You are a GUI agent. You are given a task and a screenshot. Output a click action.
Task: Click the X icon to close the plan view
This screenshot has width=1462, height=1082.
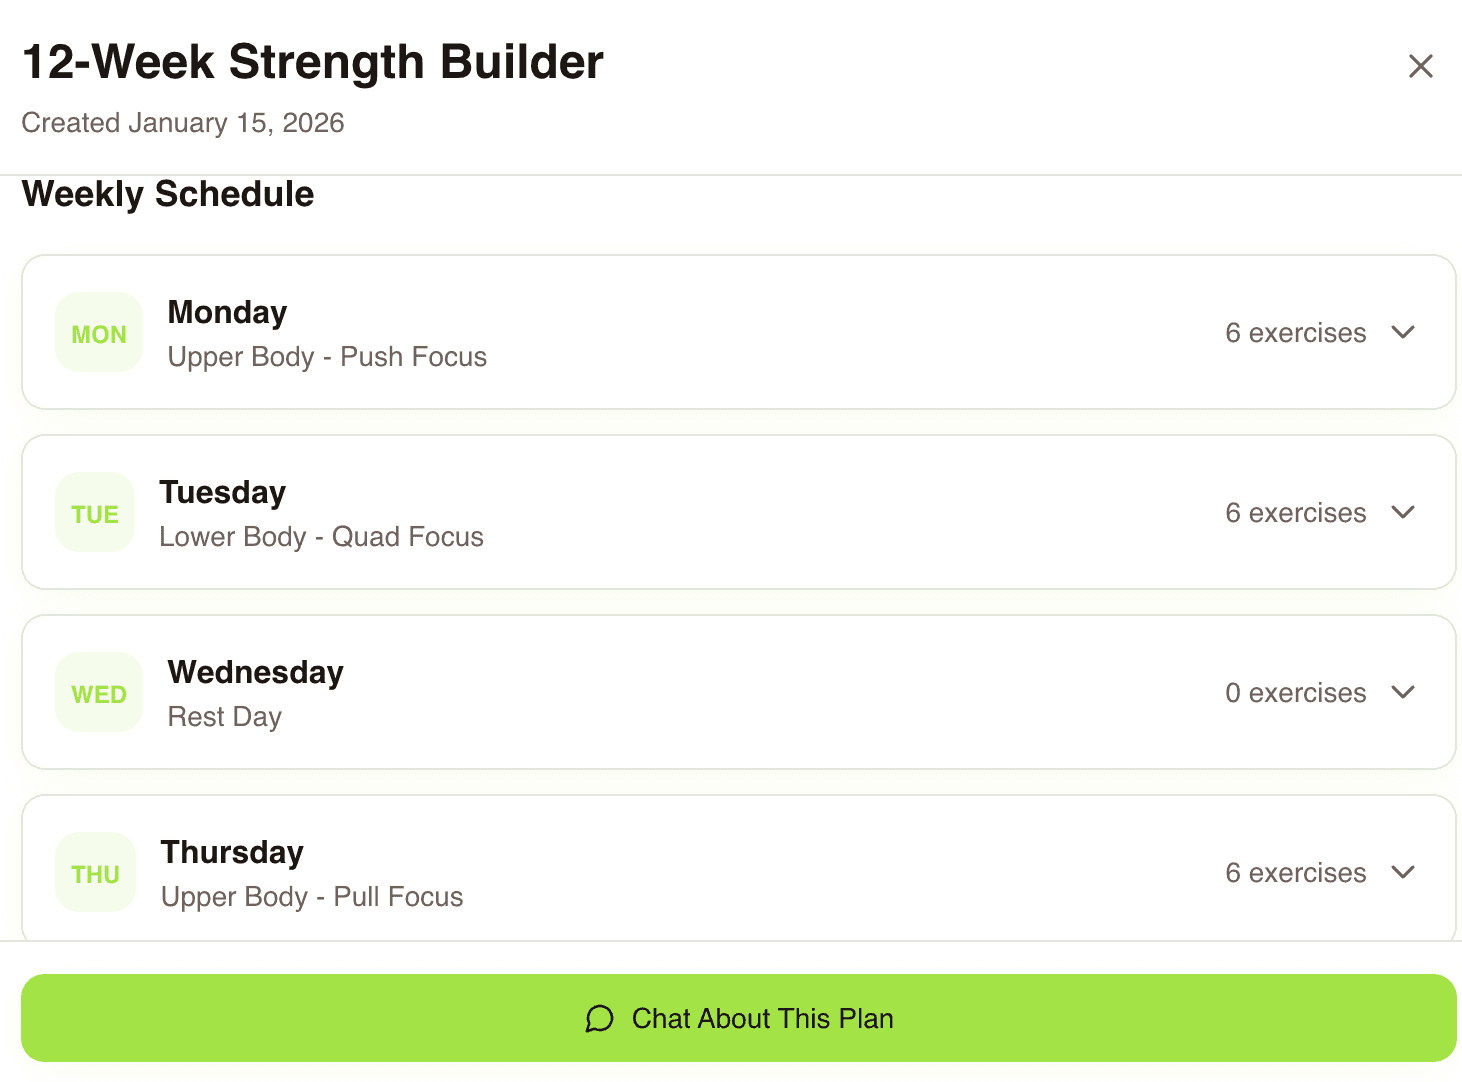coord(1420,66)
